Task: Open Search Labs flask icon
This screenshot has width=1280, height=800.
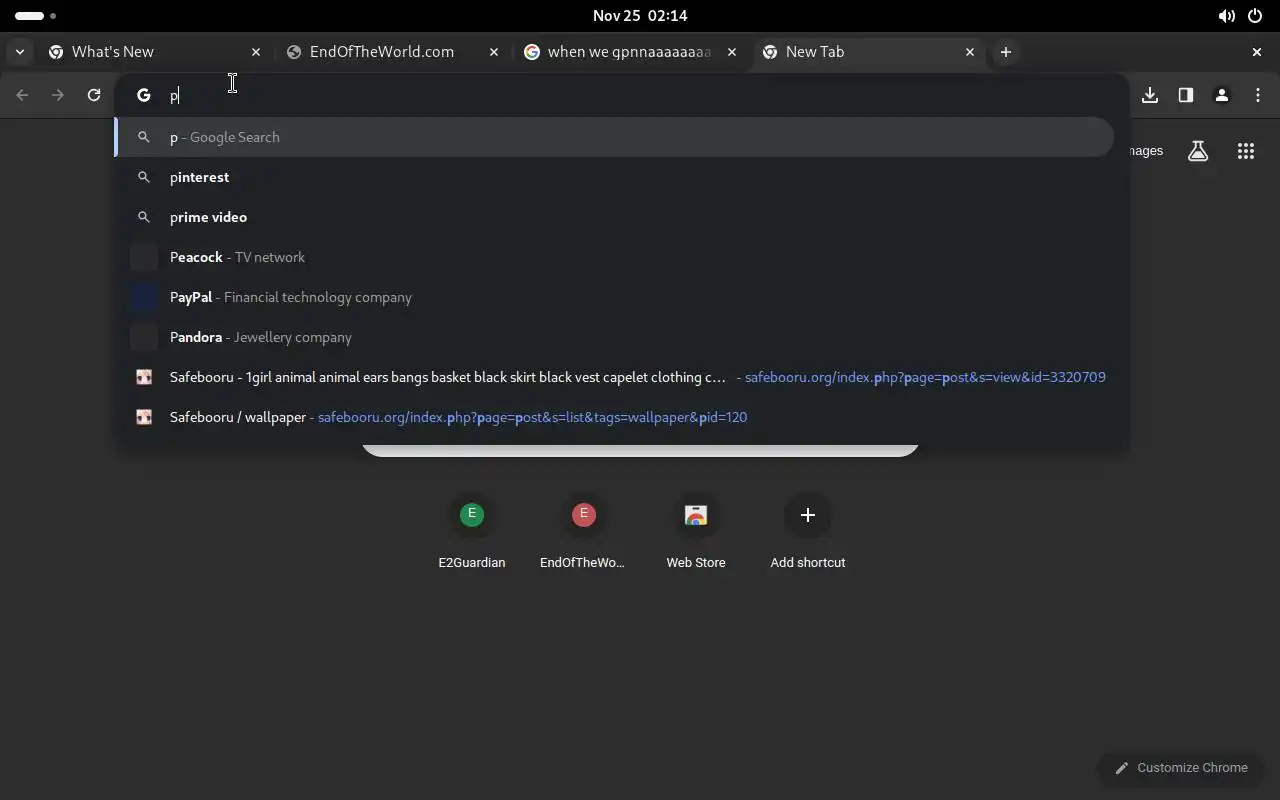Action: pyautogui.click(x=1198, y=151)
